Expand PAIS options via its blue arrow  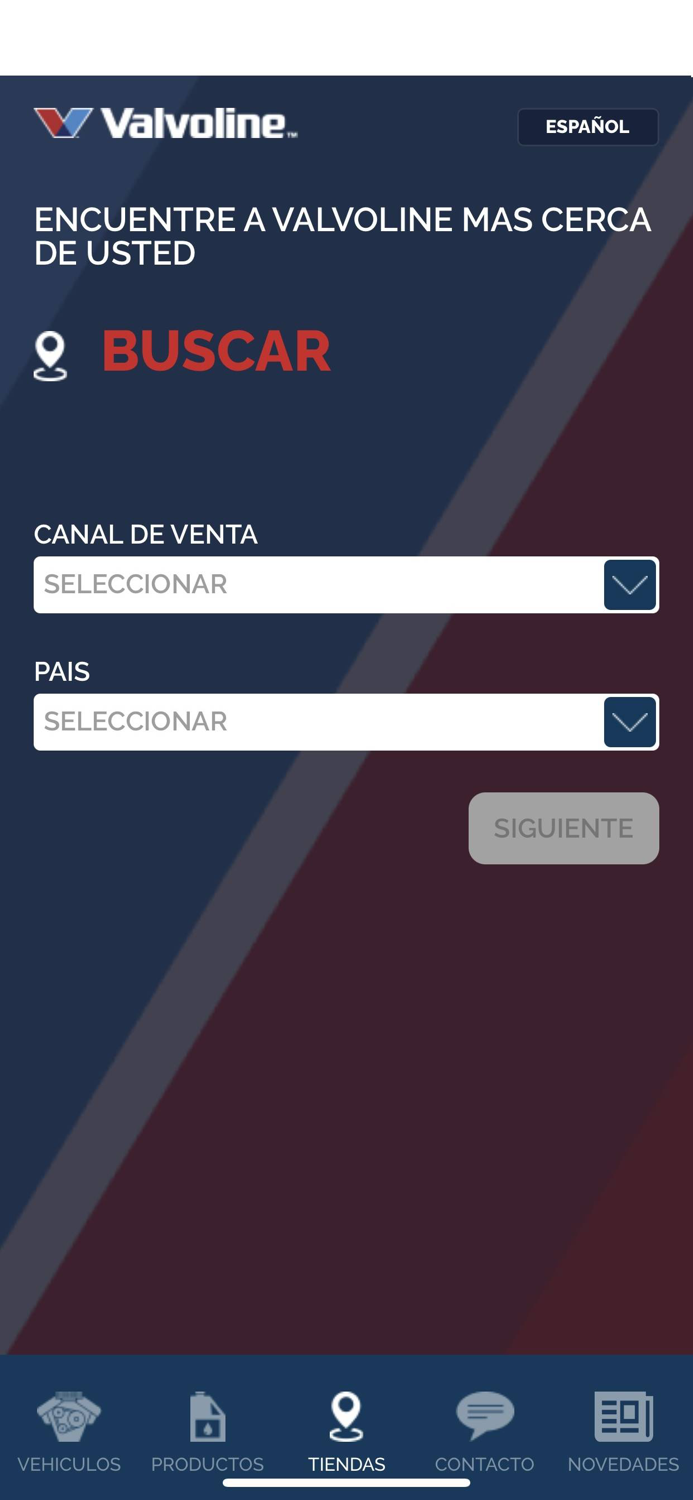tap(629, 721)
